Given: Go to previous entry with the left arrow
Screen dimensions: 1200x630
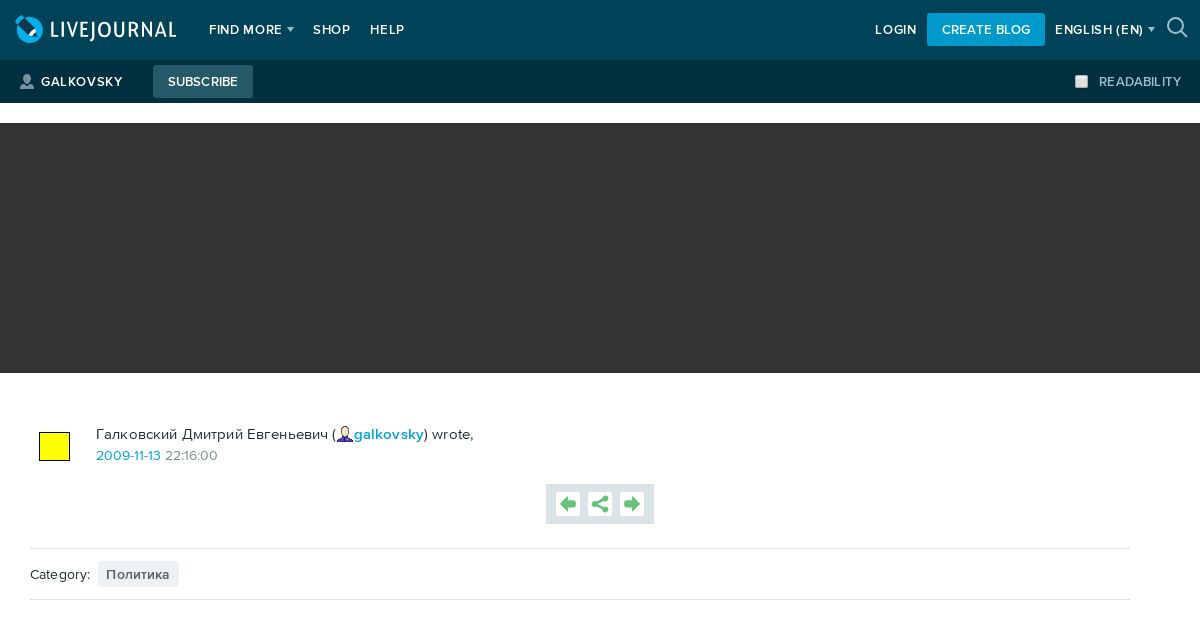Looking at the screenshot, I should coord(568,504).
